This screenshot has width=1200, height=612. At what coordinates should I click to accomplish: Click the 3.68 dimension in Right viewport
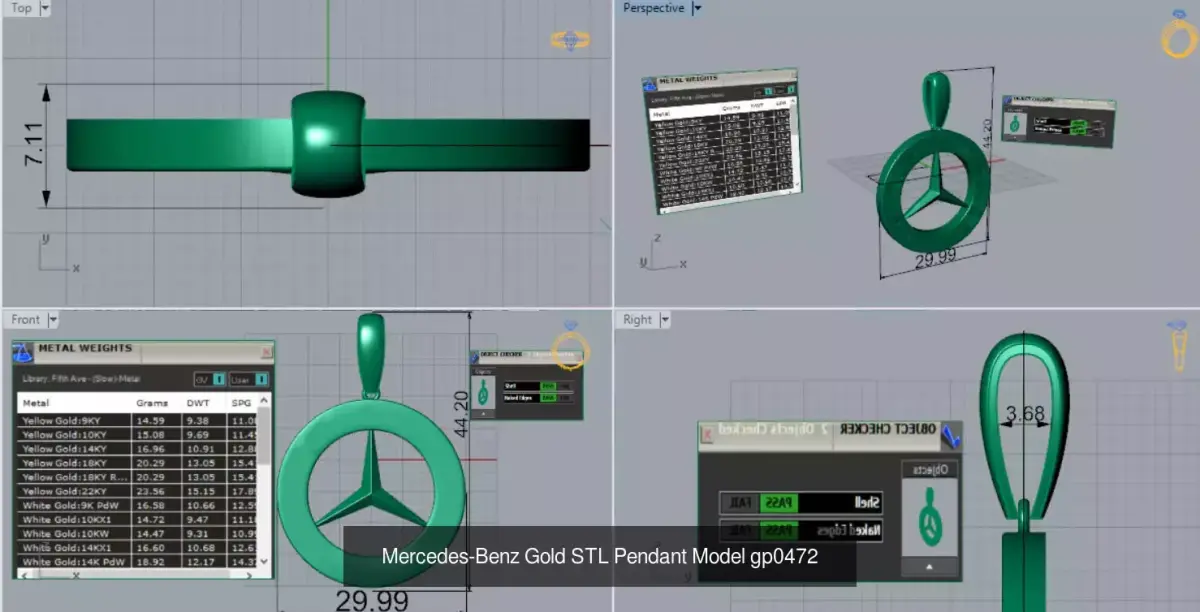coord(1024,414)
